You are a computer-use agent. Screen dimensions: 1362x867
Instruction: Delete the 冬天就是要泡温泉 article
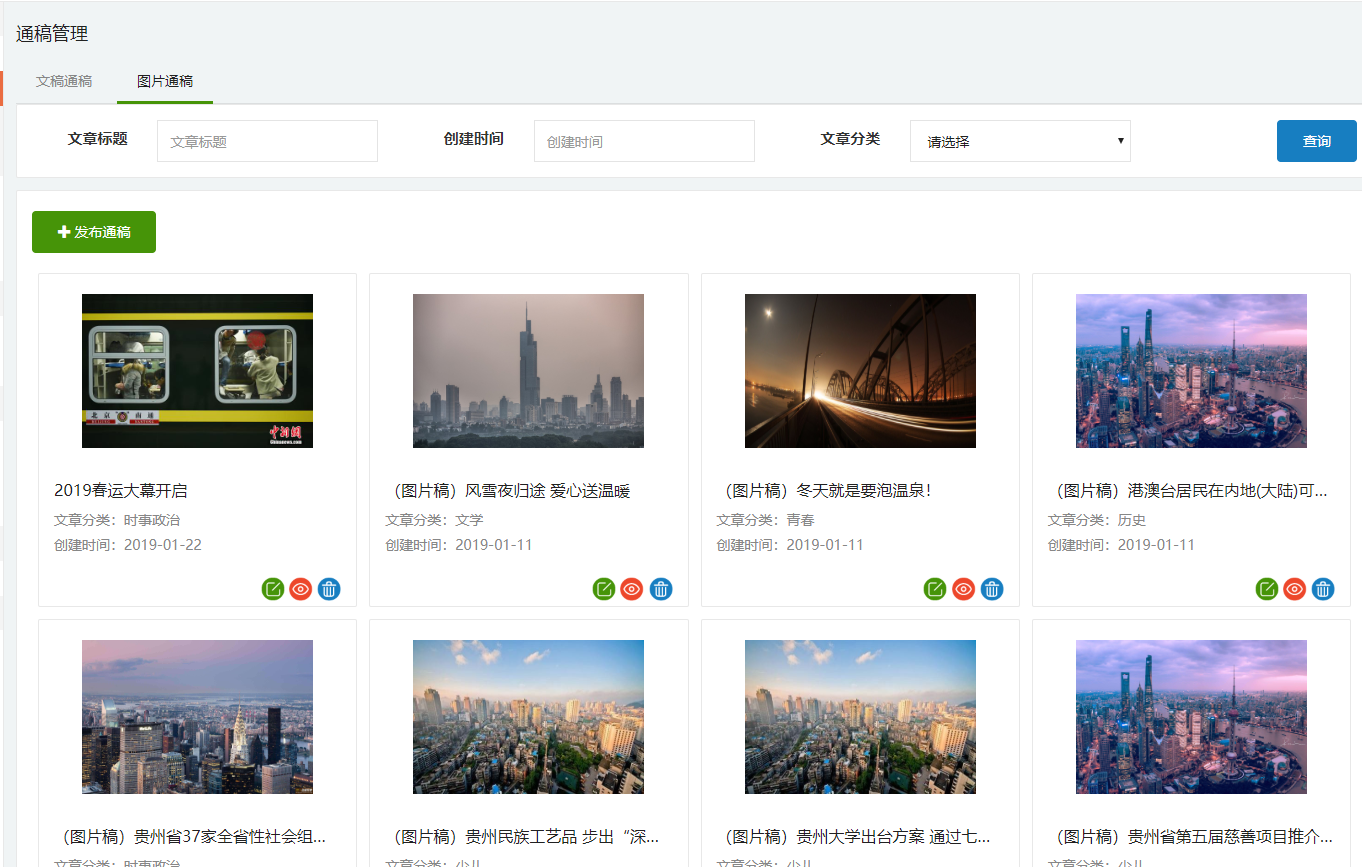click(x=992, y=589)
